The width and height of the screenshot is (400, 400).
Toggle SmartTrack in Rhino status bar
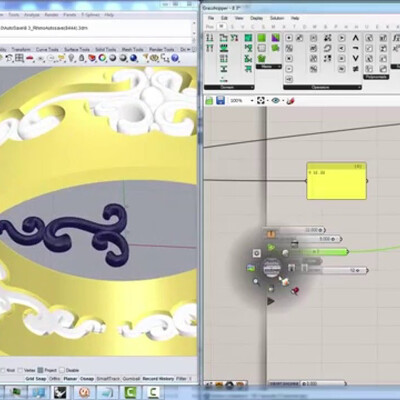pos(108,379)
